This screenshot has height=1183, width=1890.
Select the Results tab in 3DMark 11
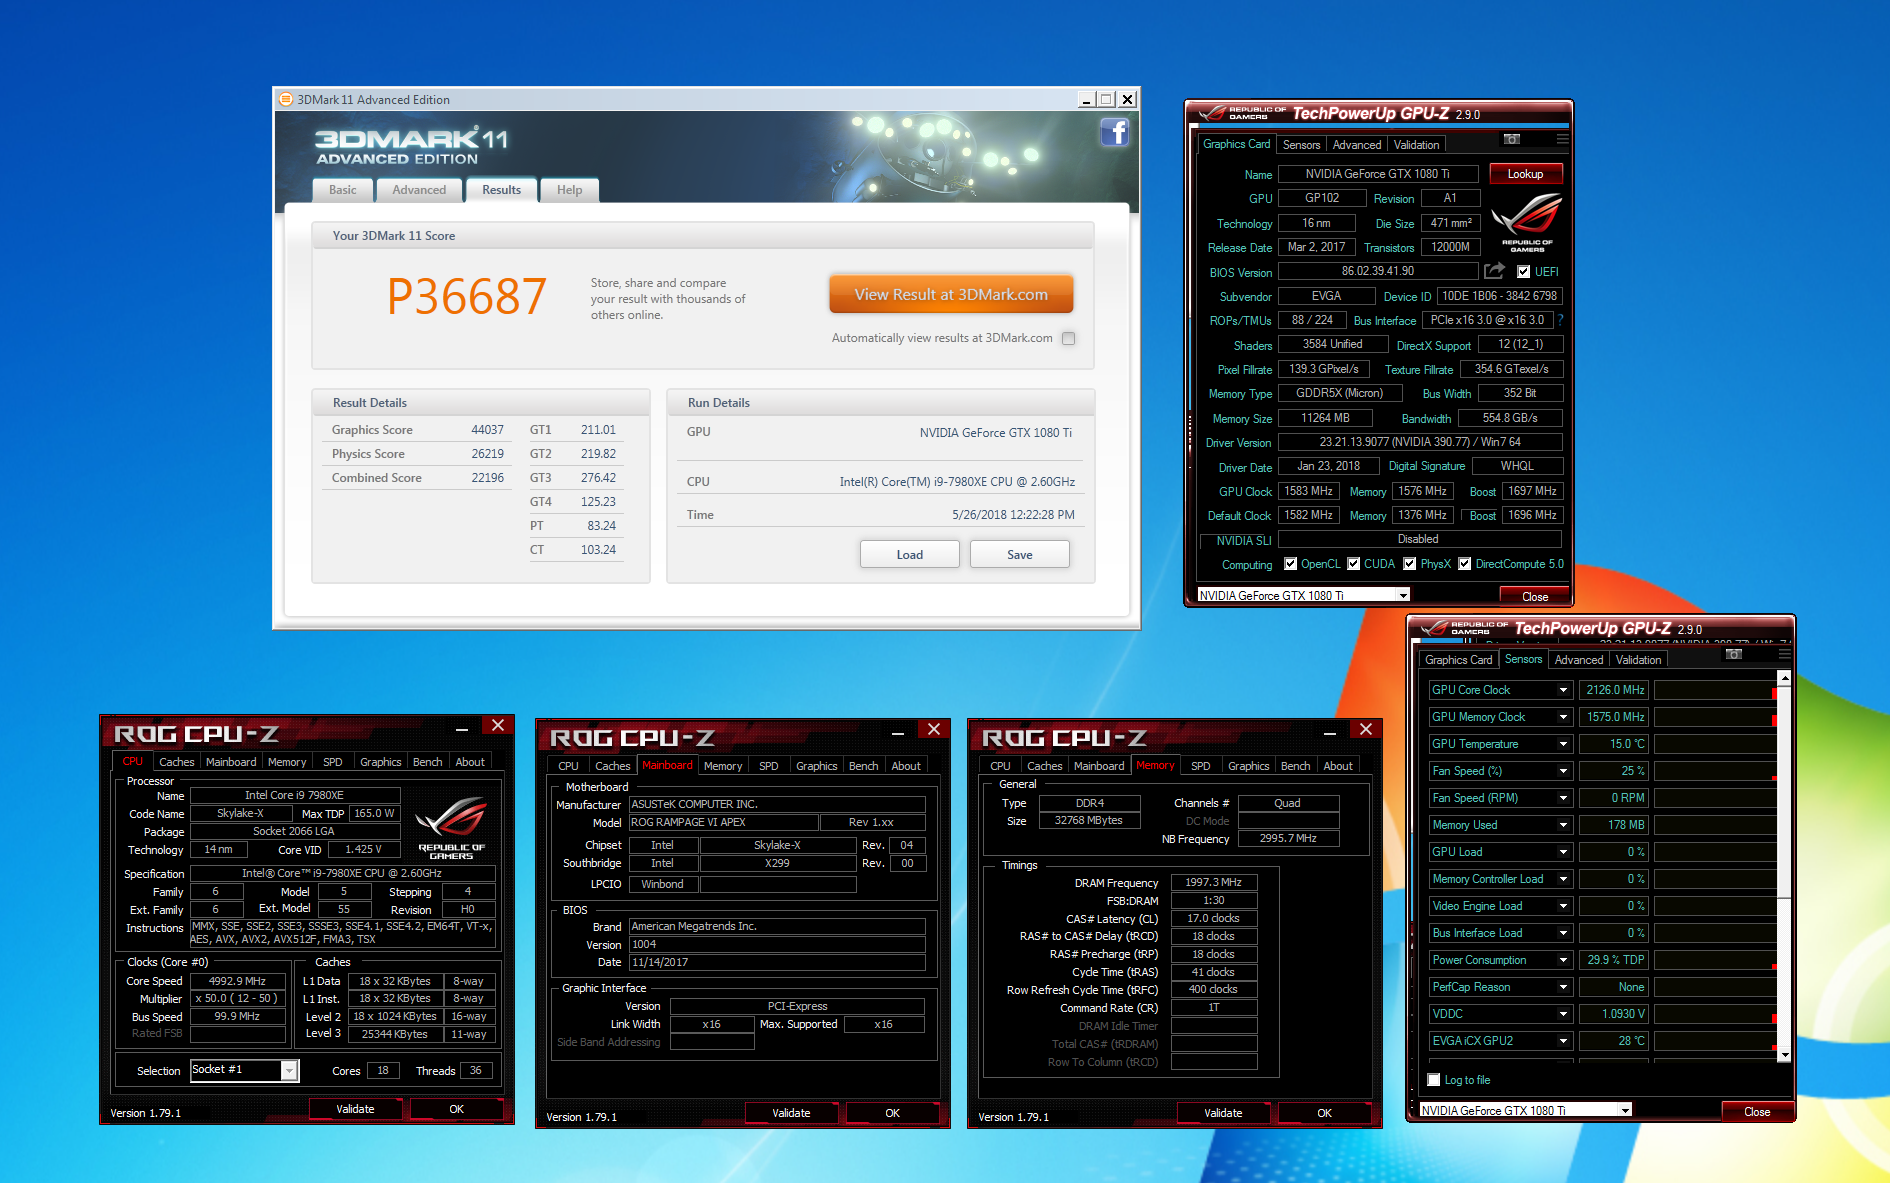(501, 190)
